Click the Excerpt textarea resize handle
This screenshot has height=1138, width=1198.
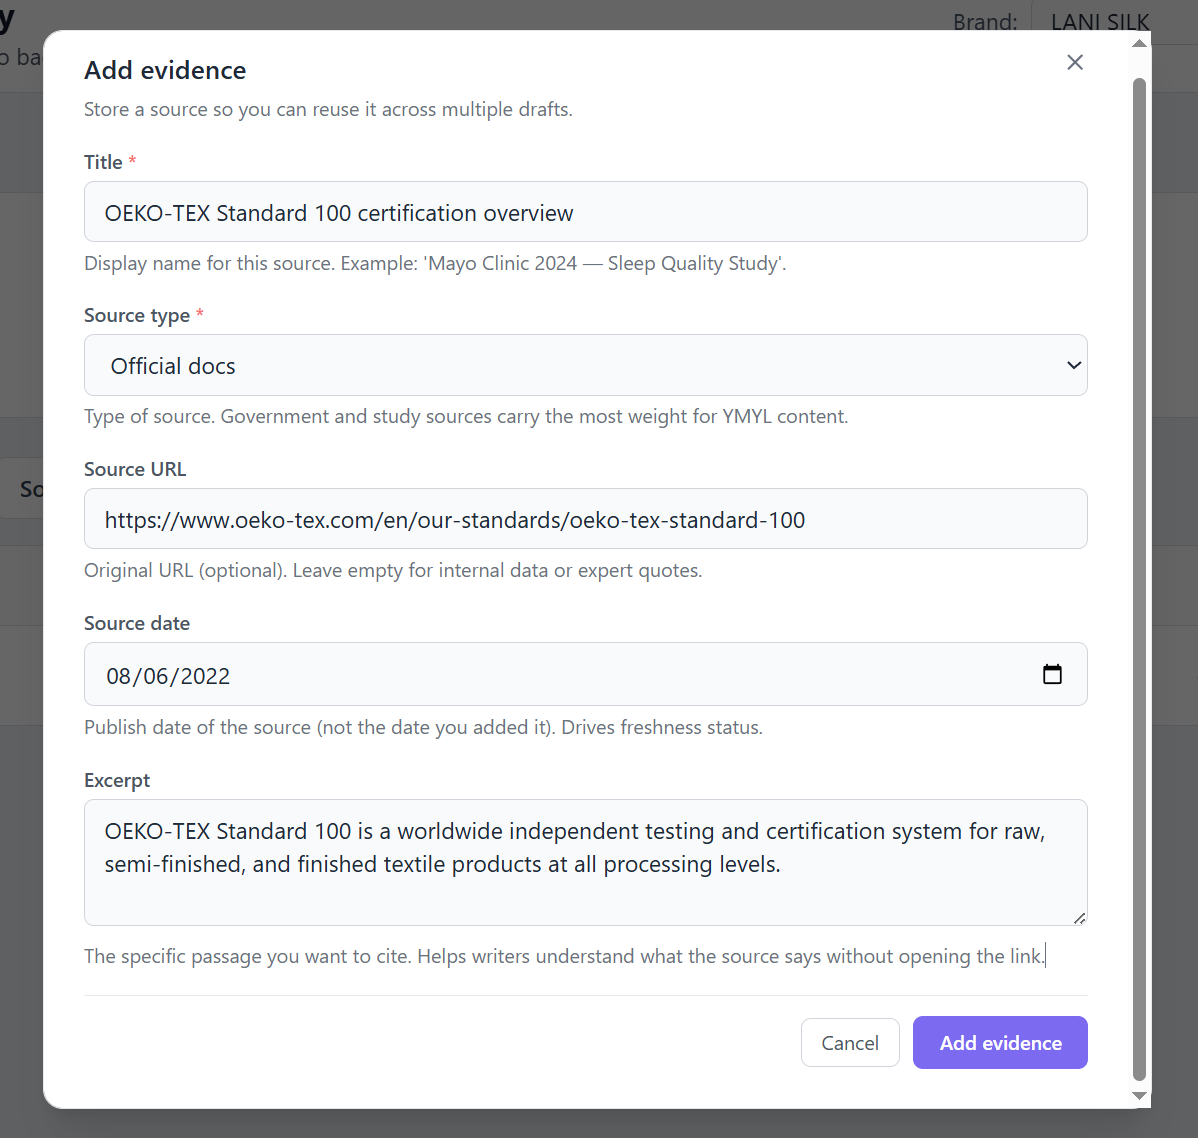1079,918
